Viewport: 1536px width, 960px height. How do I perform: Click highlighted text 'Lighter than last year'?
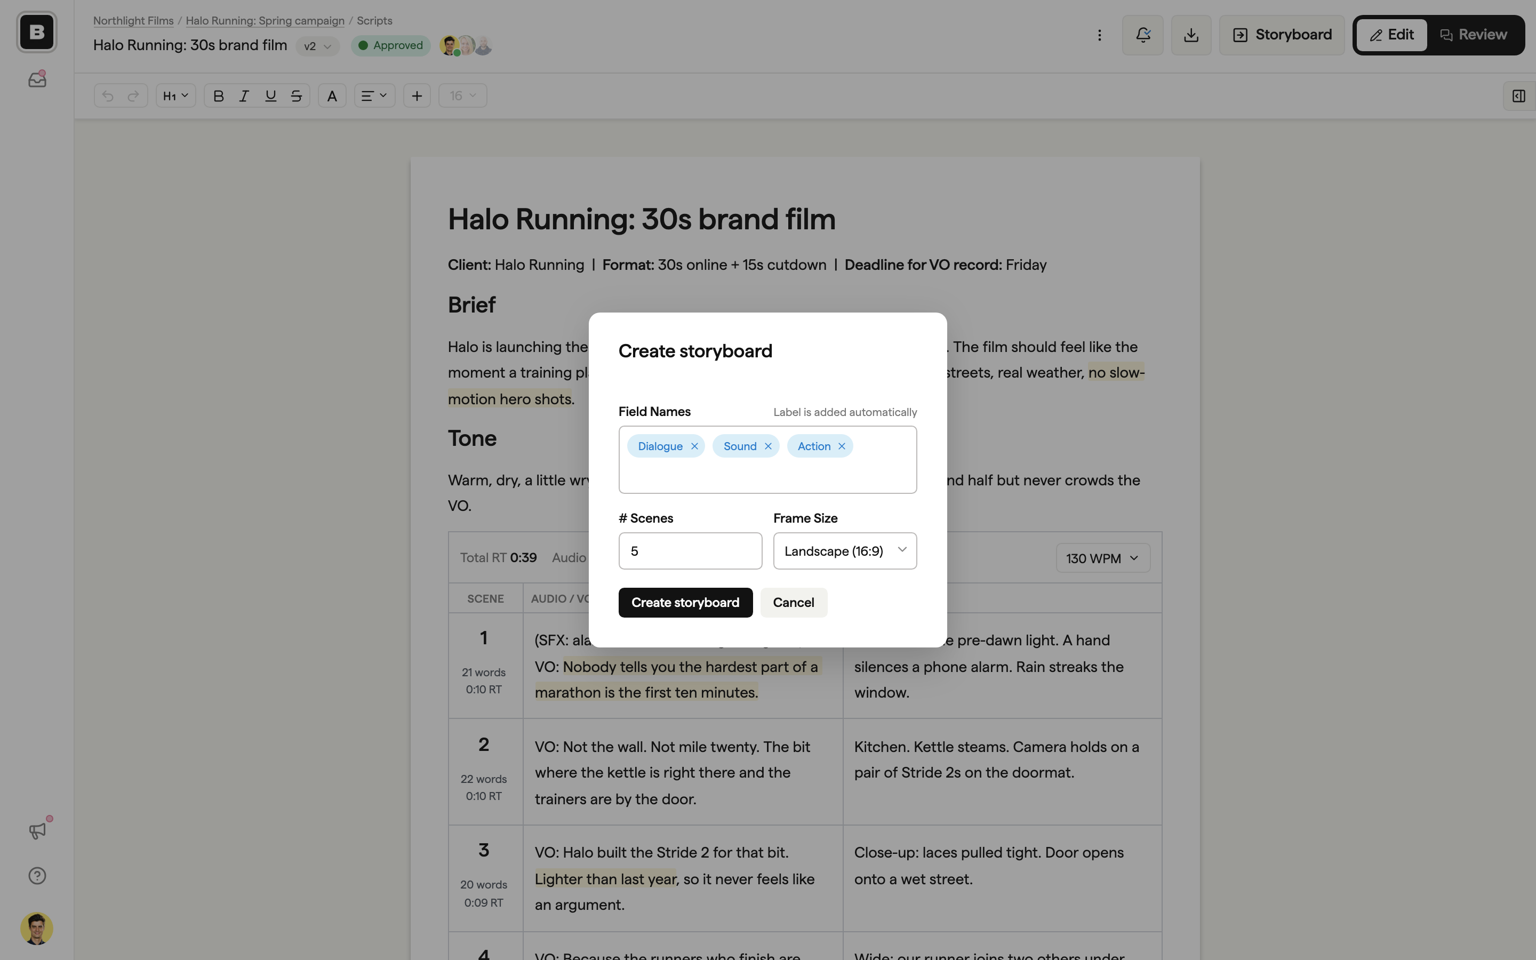pyautogui.click(x=605, y=879)
